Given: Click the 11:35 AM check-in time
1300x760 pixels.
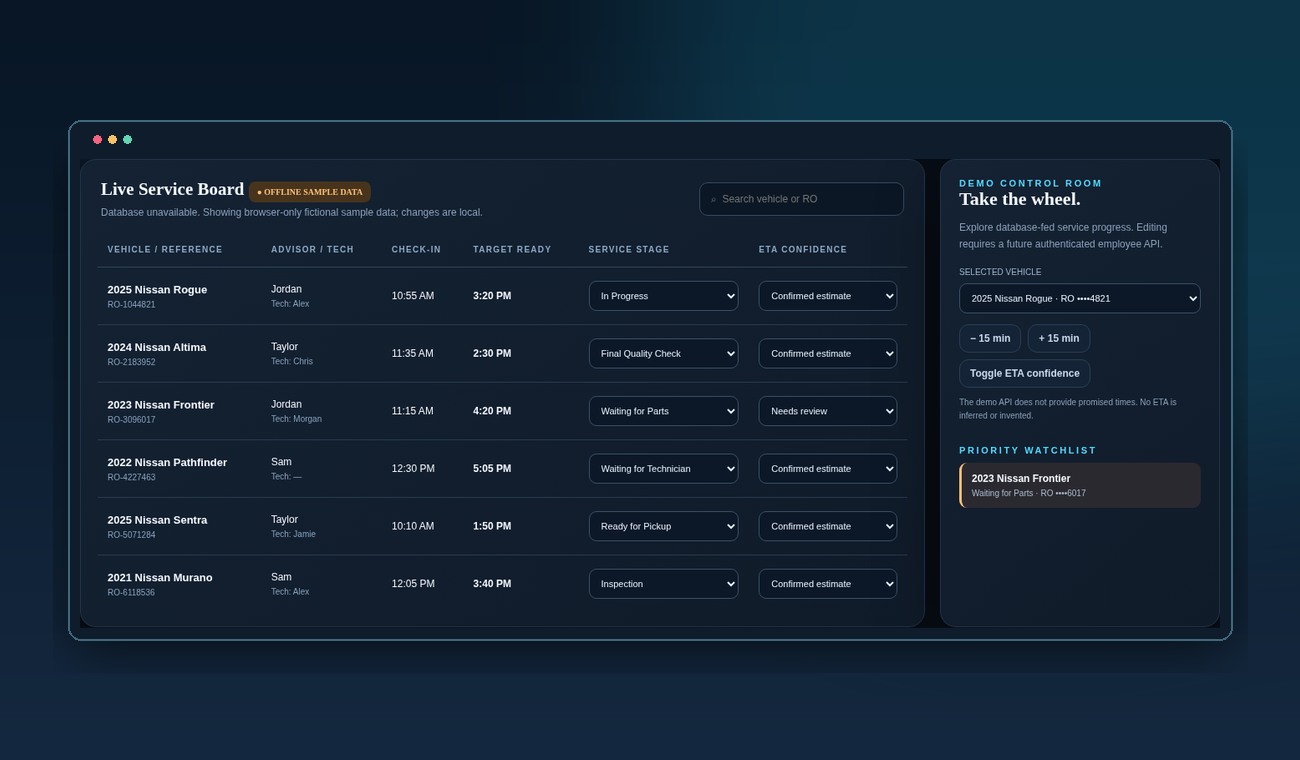Looking at the screenshot, I should pyautogui.click(x=413, y=354).
